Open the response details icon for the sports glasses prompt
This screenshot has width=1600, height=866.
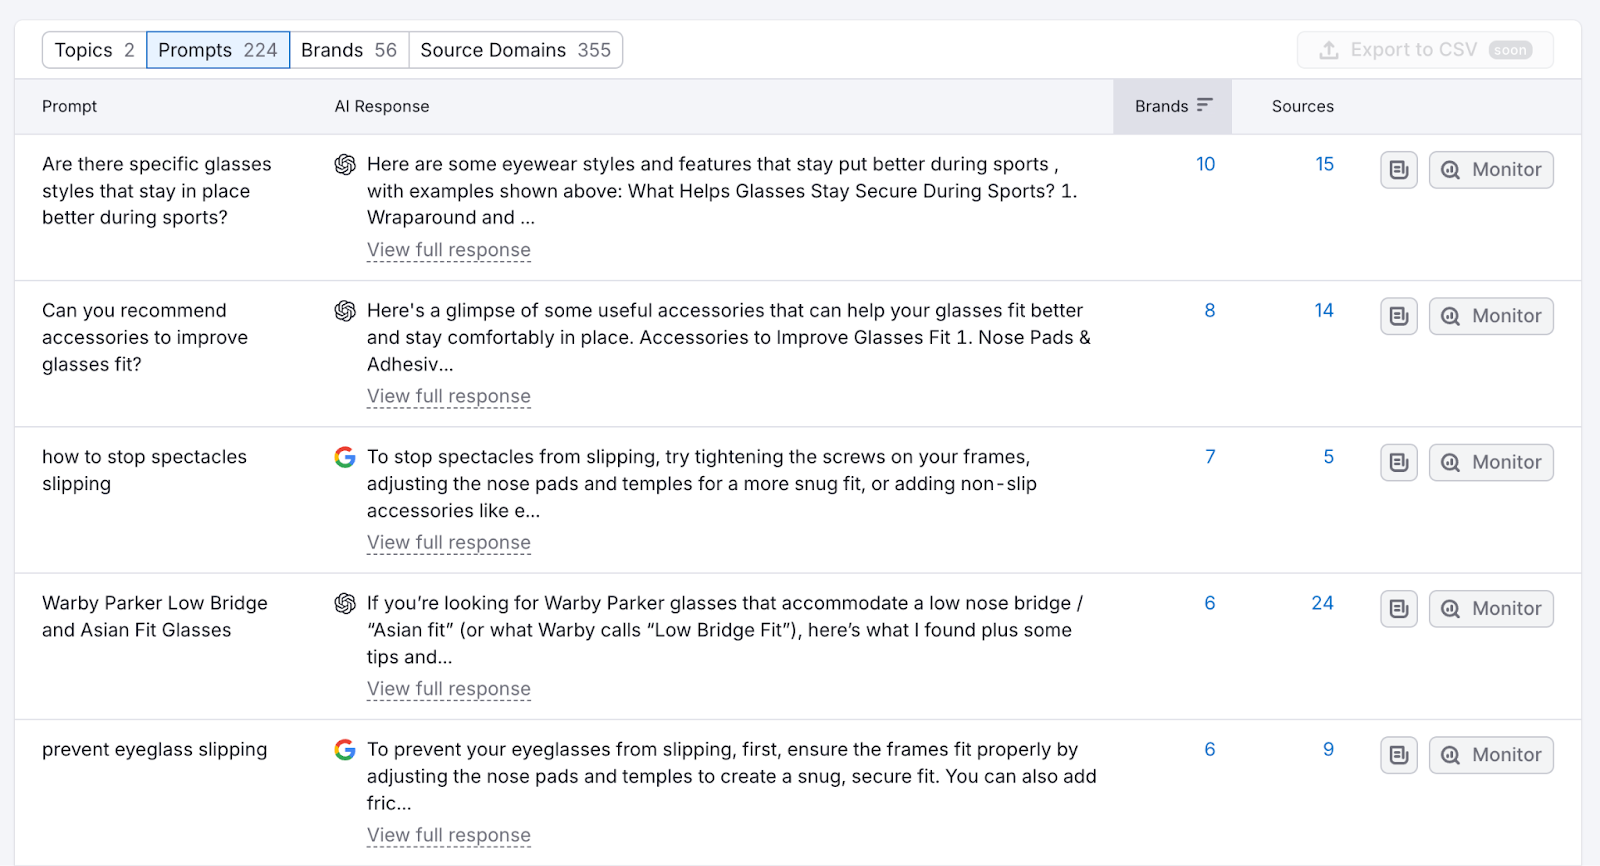1399,170
